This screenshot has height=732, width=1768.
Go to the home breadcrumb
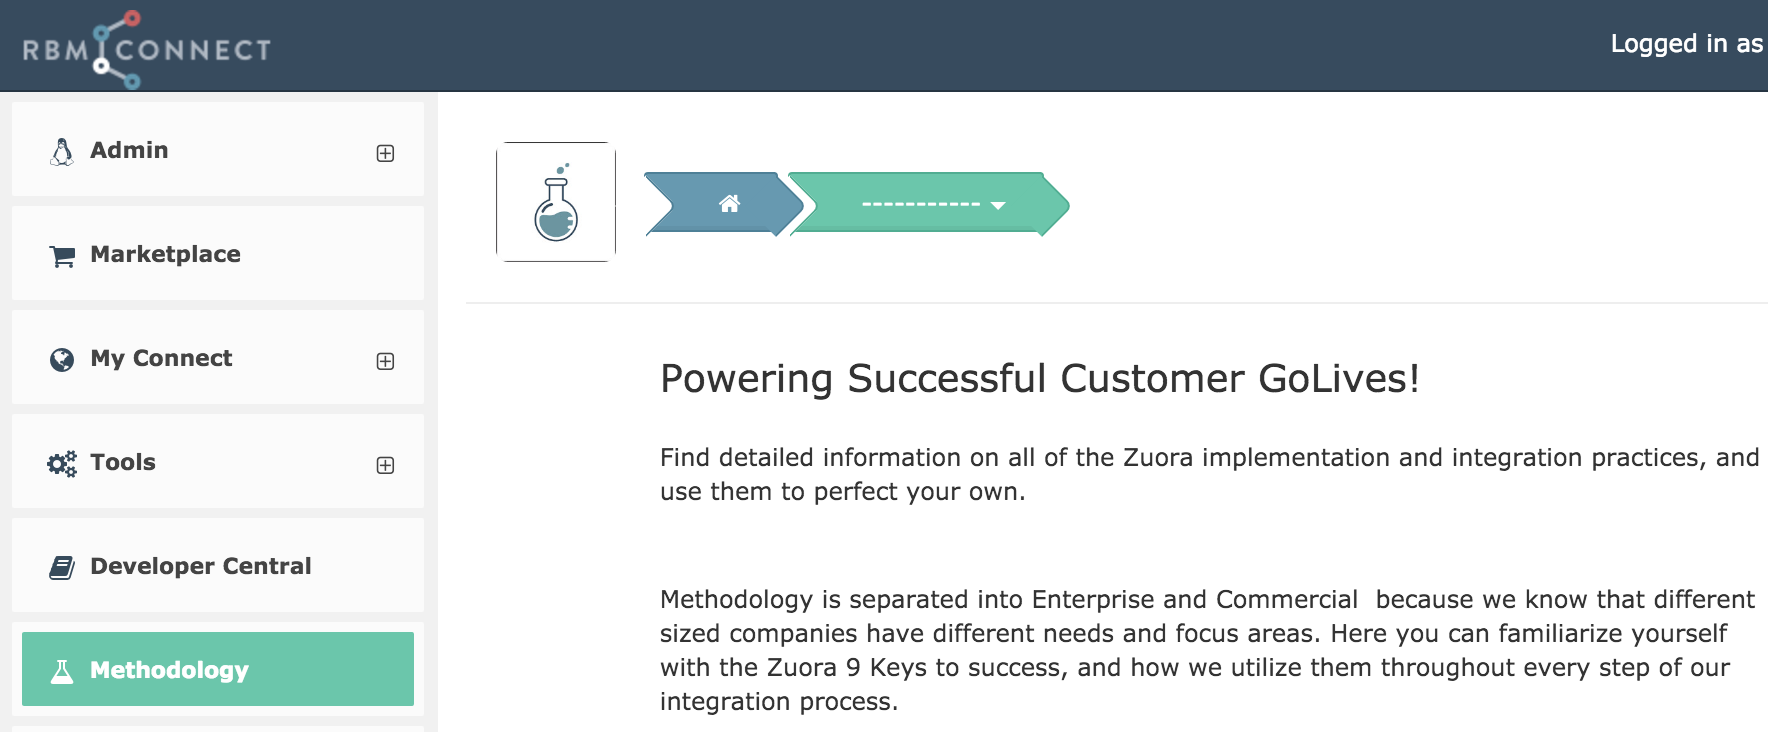coord(725,204)
